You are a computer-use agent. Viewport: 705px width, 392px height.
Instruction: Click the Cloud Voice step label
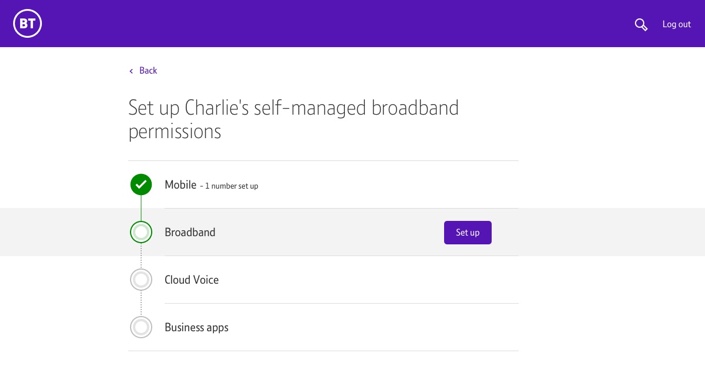(192, 280)
